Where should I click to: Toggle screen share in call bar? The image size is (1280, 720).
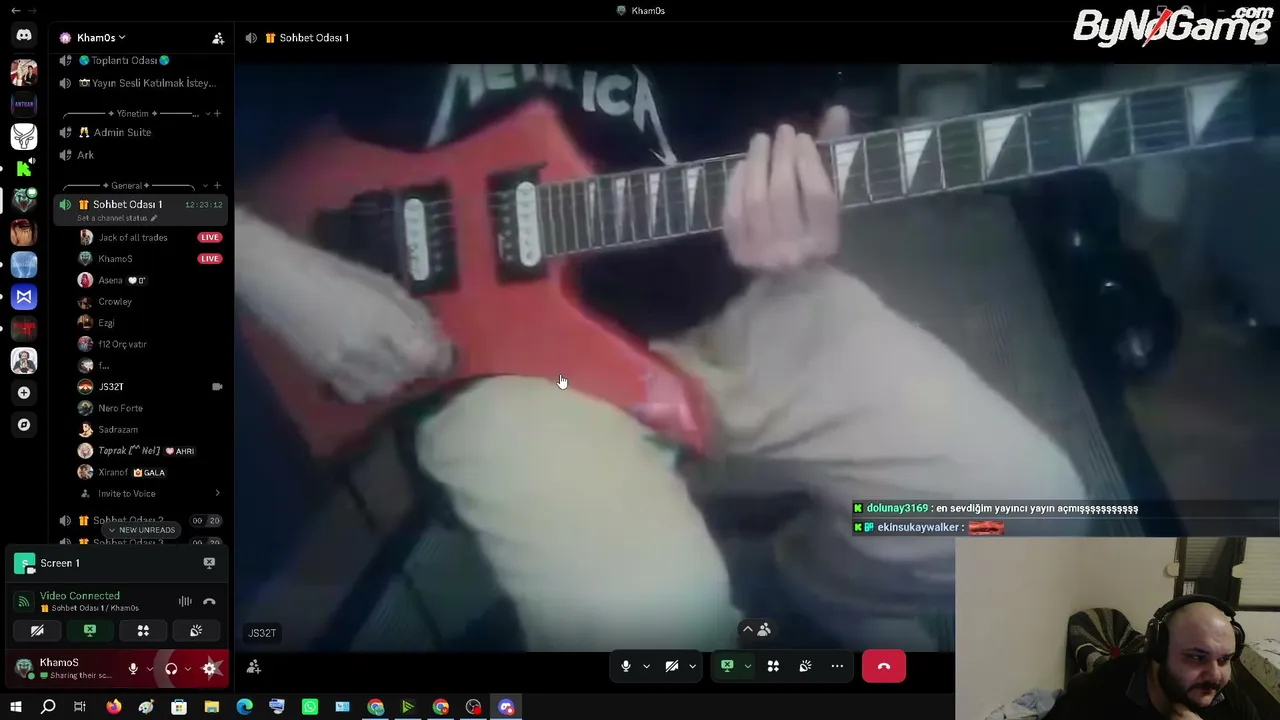click(727, 666)
